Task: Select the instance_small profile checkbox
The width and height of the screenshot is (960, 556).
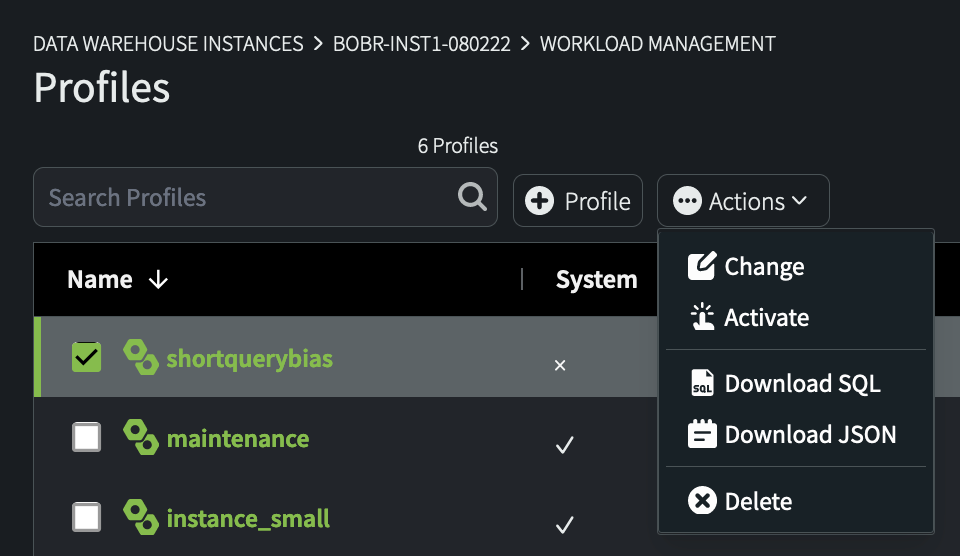Action: coord(87,517)
